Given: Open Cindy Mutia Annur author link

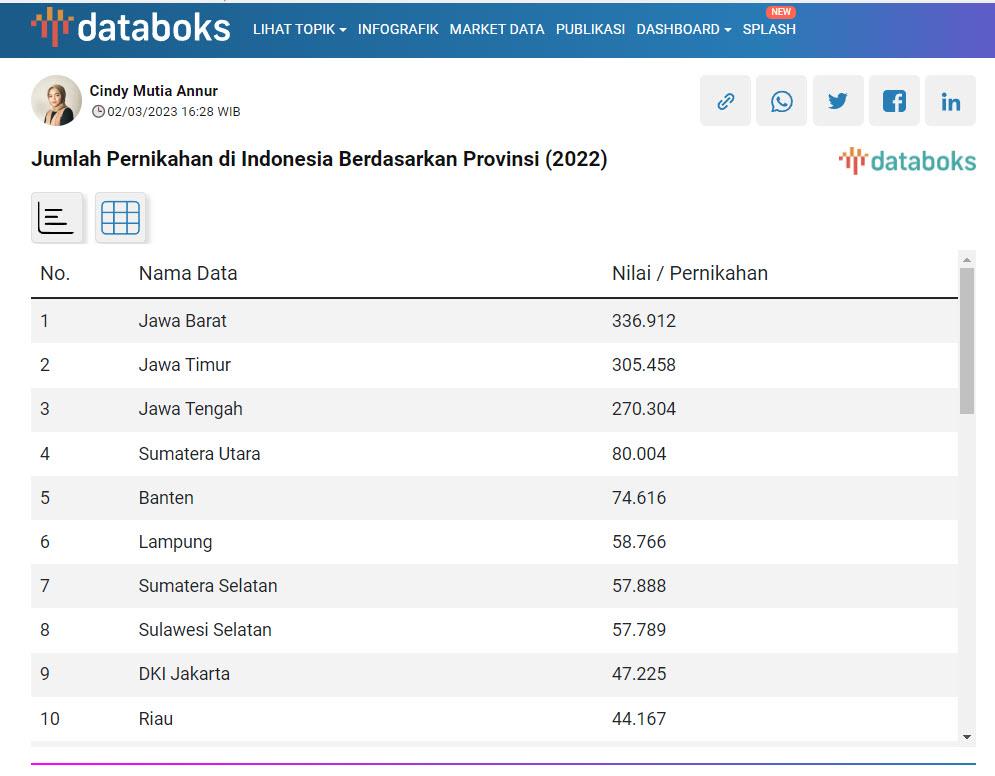Looking at the screenshot, I should pyautogui.click(x=153, y=91).
